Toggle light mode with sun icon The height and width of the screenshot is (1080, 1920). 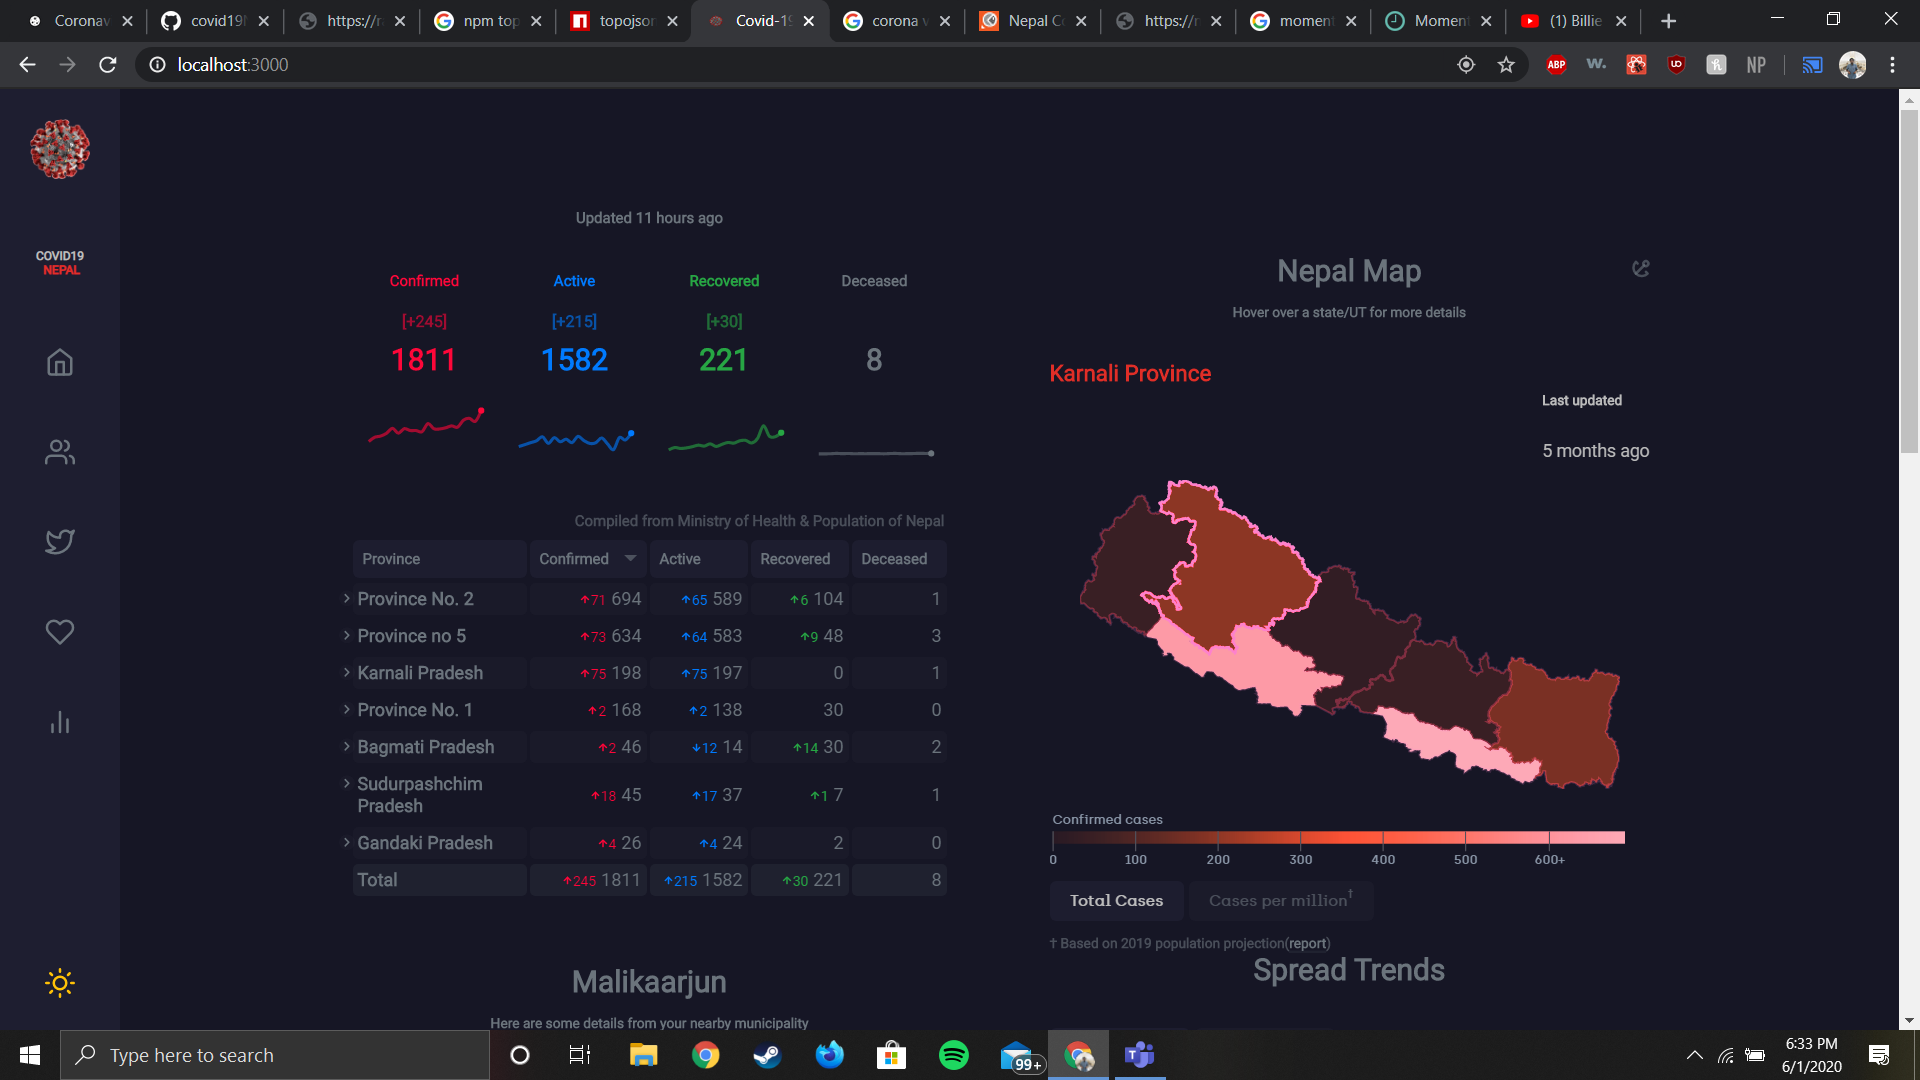(x=60, y=982)
